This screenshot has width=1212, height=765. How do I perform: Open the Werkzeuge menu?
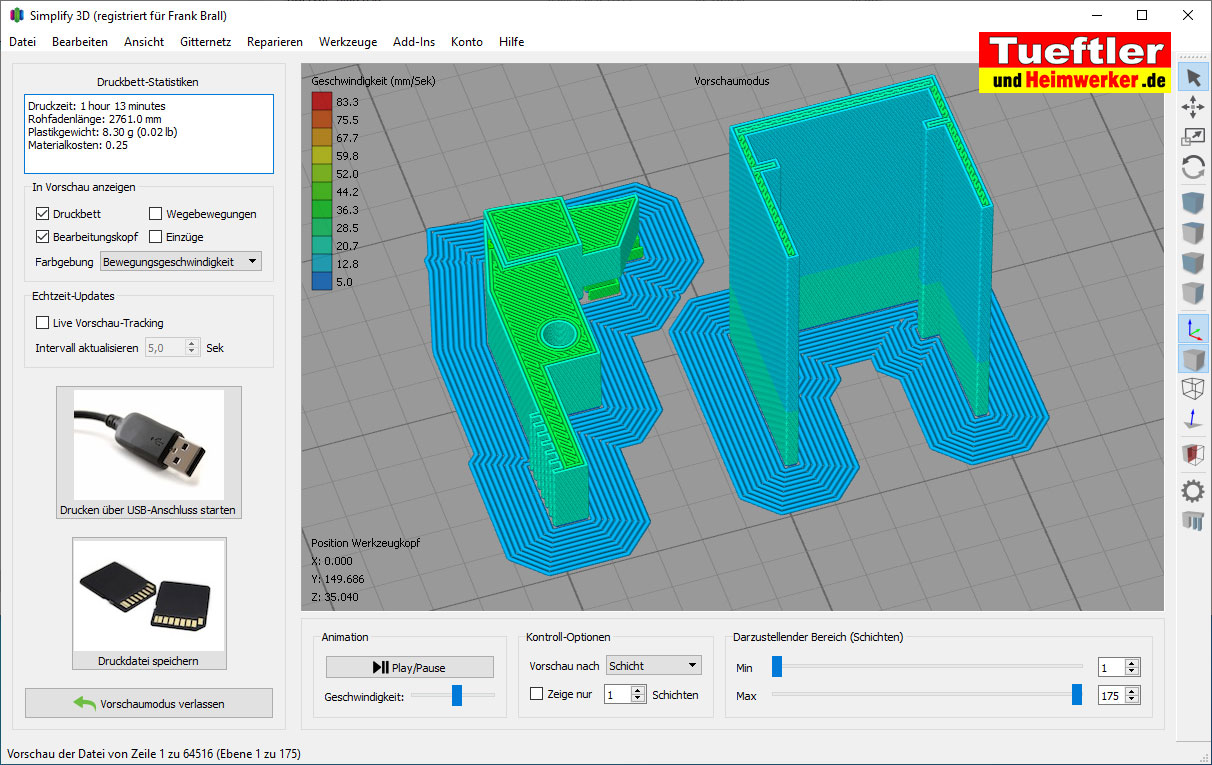tap(348, 42)
